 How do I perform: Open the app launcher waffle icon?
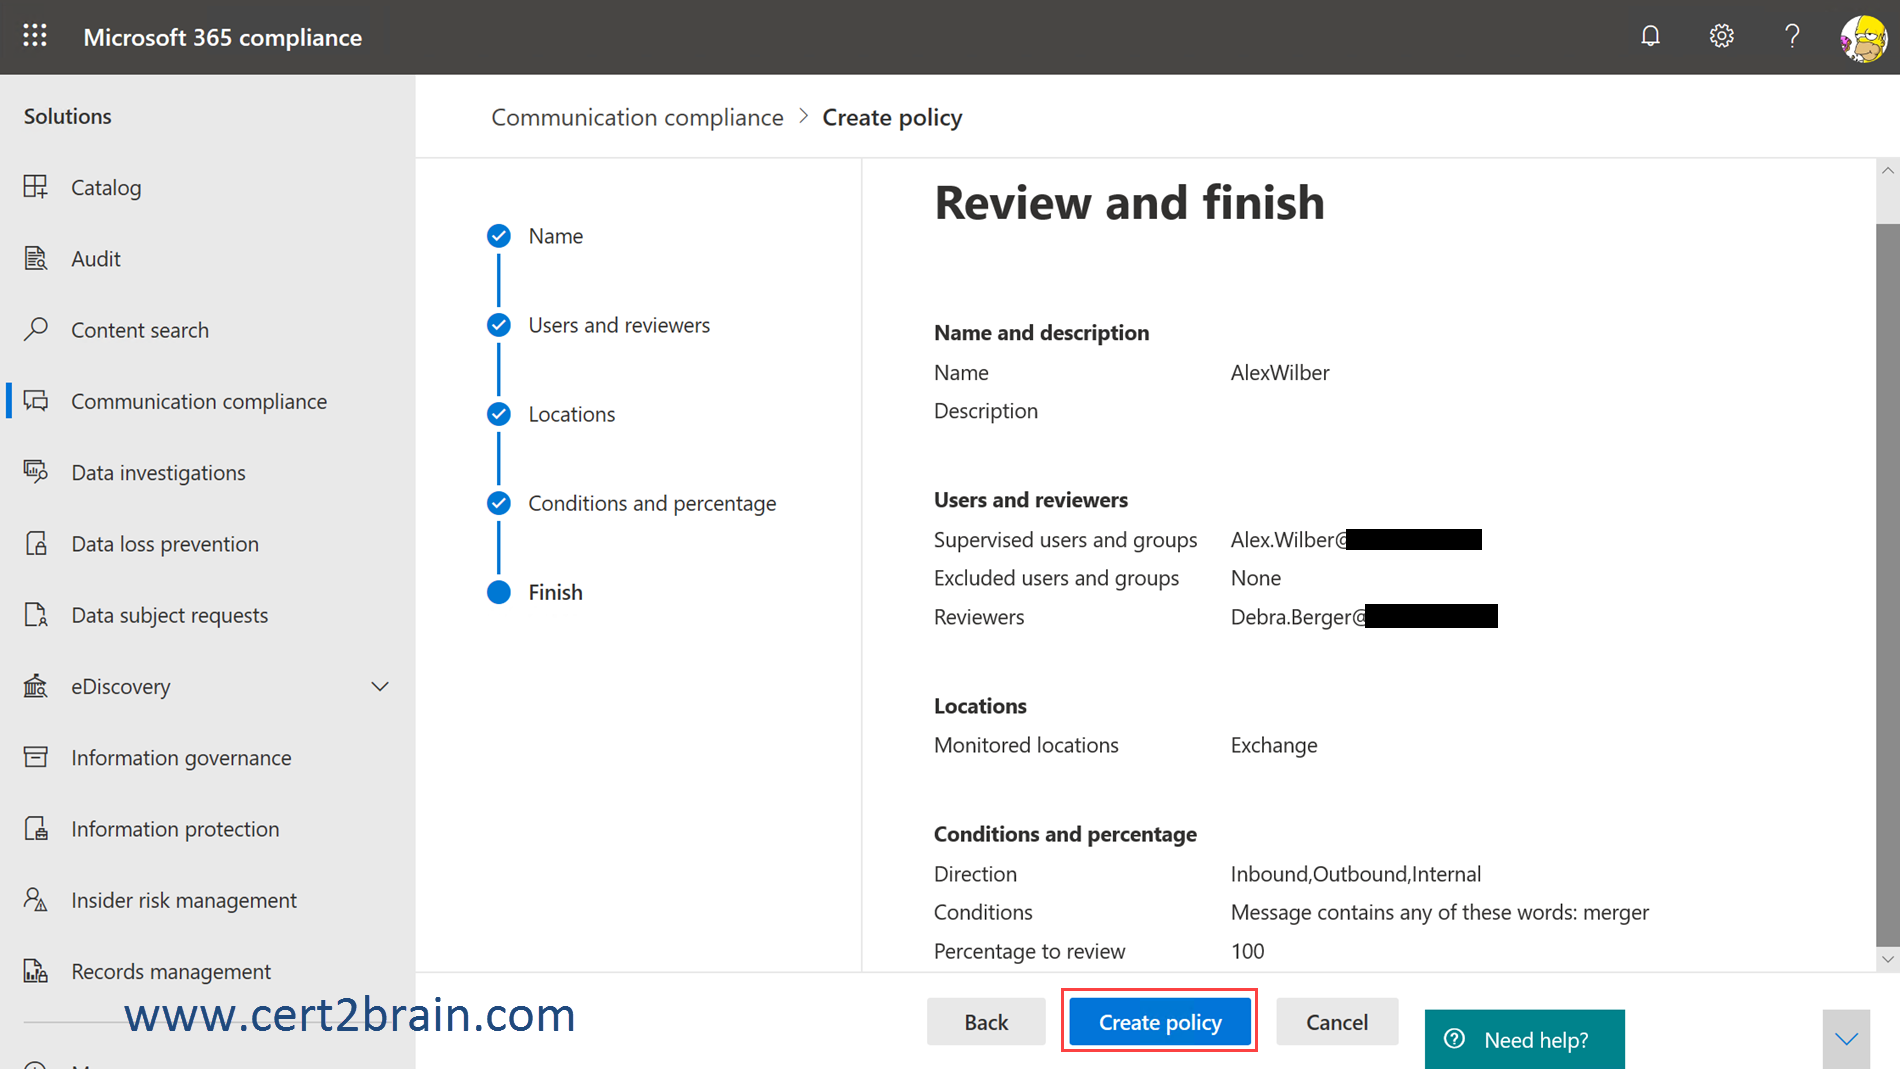coord(35,36)
